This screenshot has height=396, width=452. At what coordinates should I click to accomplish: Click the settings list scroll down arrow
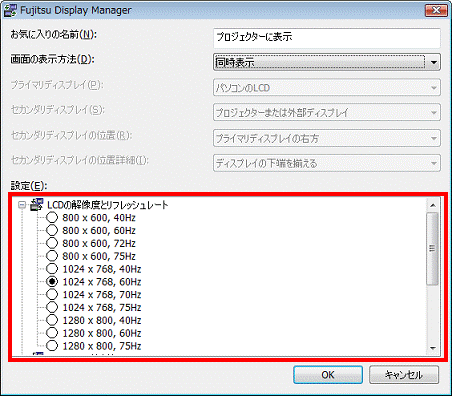433,348
